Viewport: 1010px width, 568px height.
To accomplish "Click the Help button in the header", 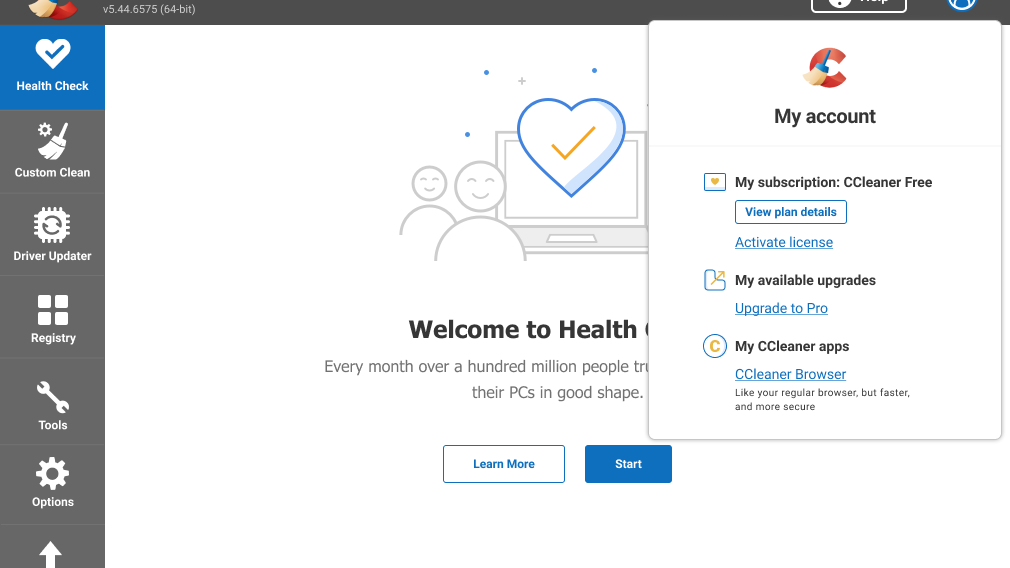I will [x=859, y=3].
